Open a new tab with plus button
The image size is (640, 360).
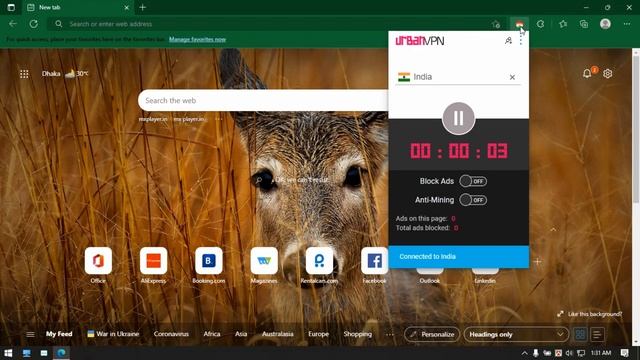[x=142, y=7]
